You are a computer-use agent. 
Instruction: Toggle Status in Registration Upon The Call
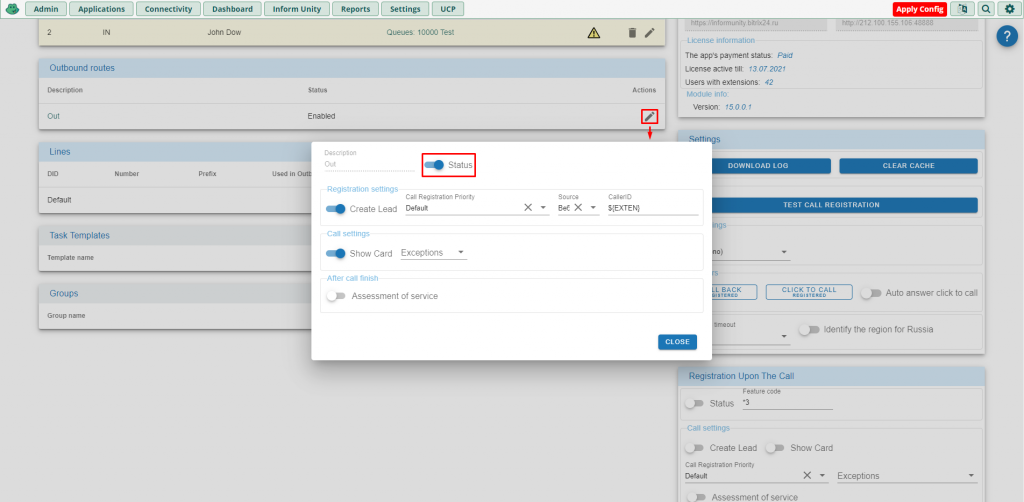point(694,403)
